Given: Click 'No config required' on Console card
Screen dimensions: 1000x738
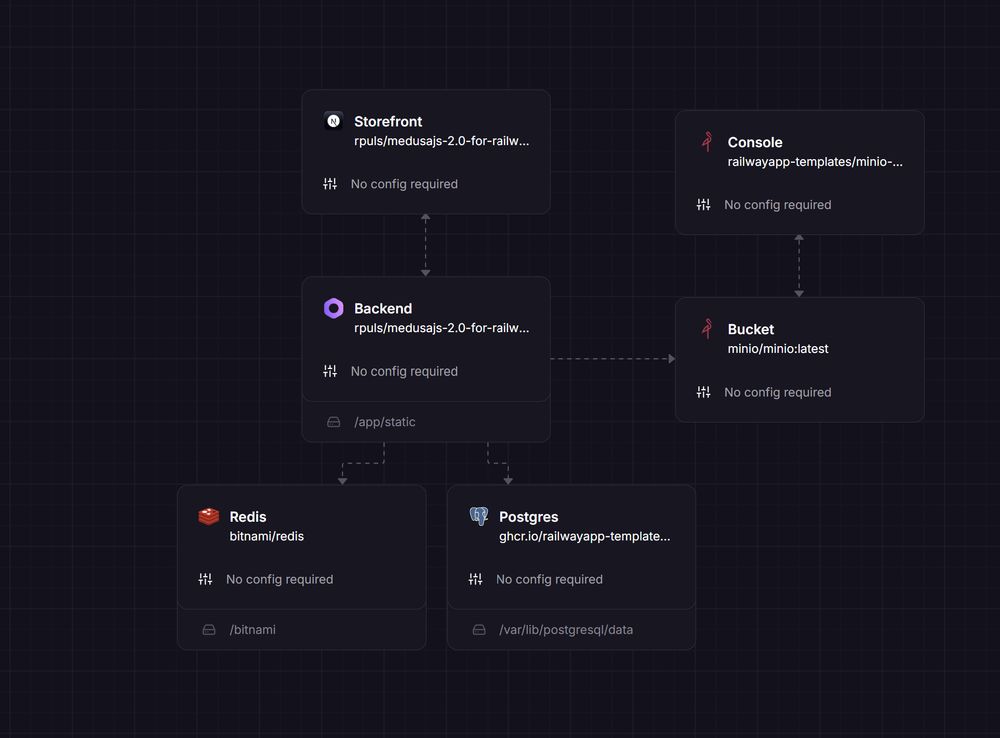Looking at the screenshot, I should pyautogui.click(x=777, y=205).
